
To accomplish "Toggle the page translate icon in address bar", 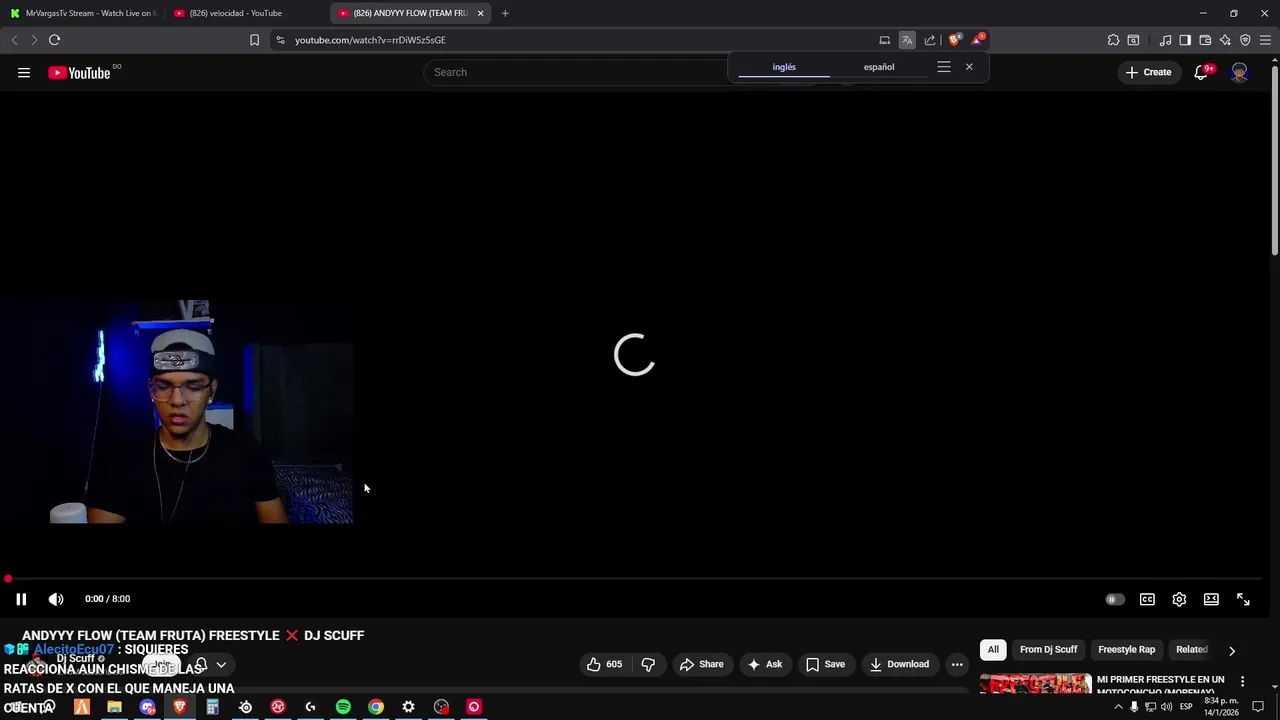I will (907, 40).
